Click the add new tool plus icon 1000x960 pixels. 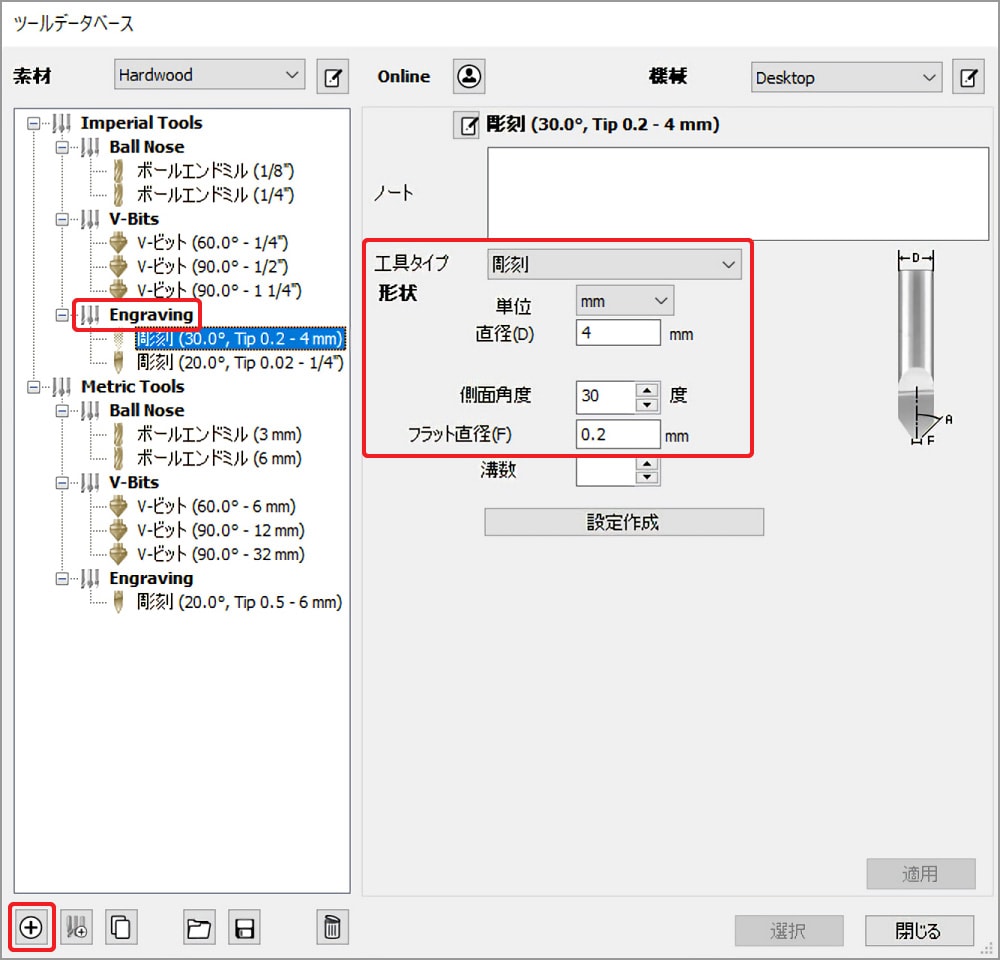(x=31, y=927)
